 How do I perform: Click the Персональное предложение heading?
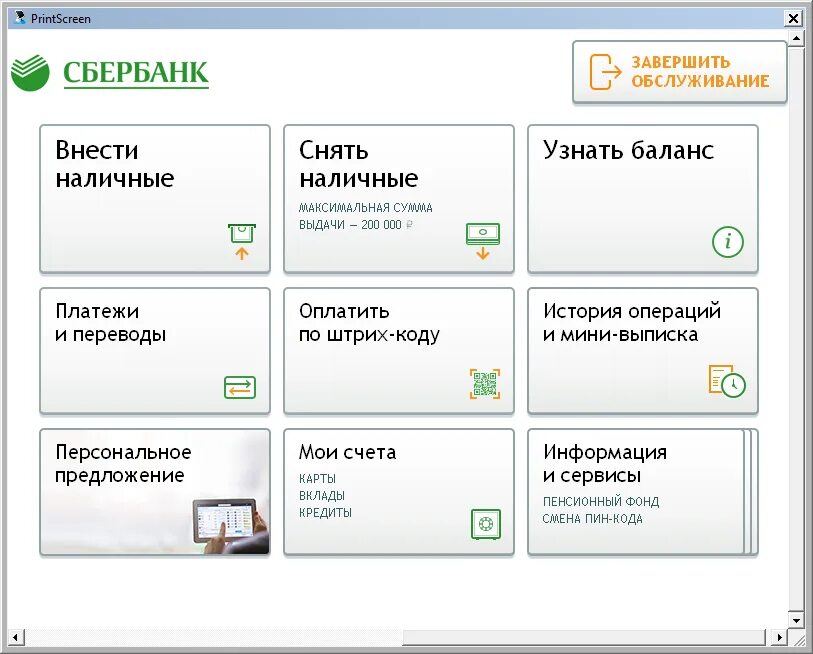click(x=123, y=463)
